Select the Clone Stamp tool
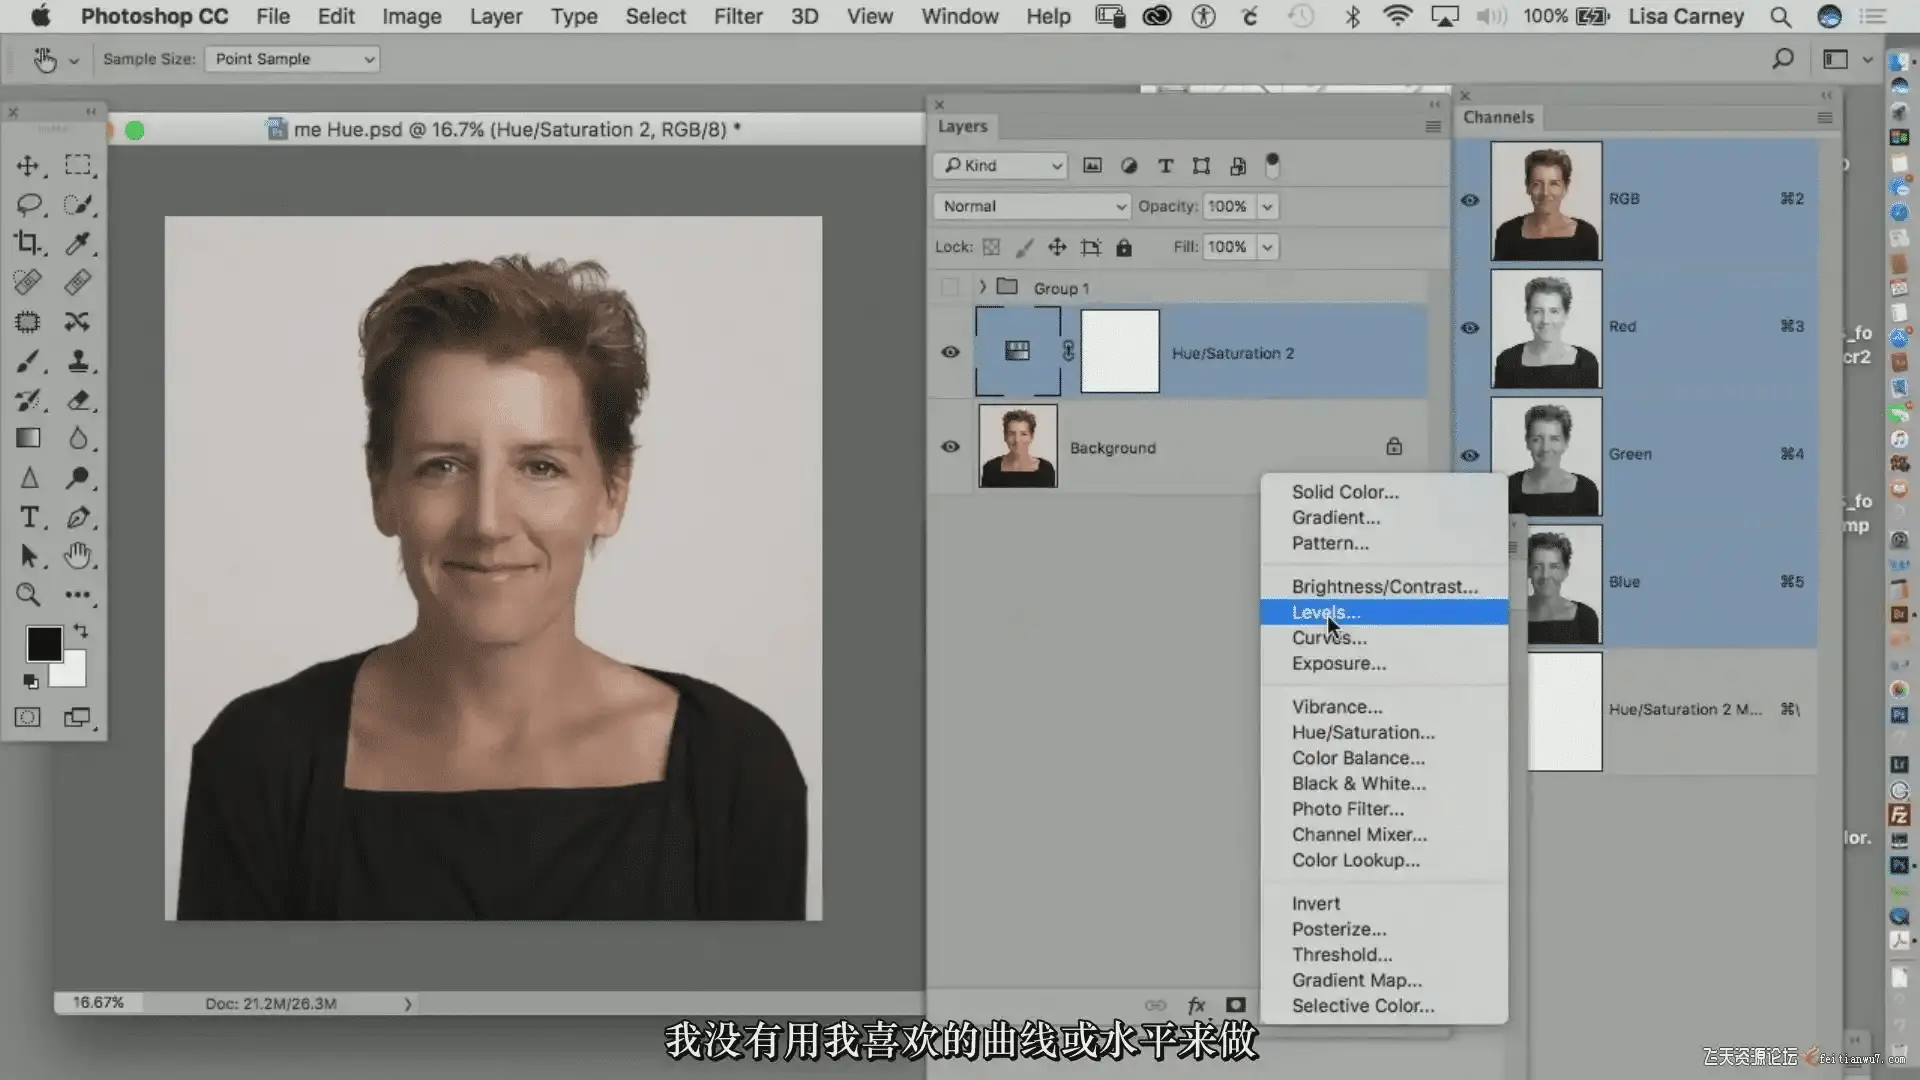Viewport: 1920px width, 1080px height. pos(78,361)
